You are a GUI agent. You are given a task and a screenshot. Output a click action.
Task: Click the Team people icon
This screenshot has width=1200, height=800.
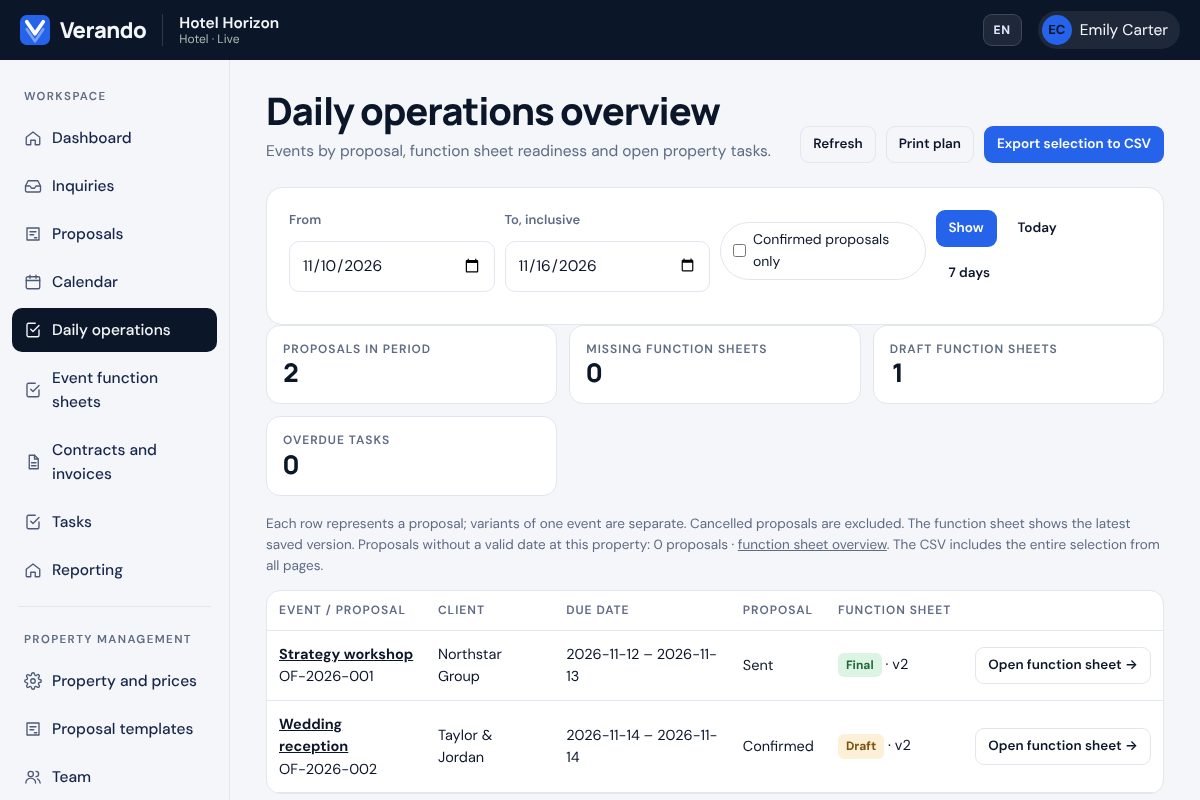33,777
